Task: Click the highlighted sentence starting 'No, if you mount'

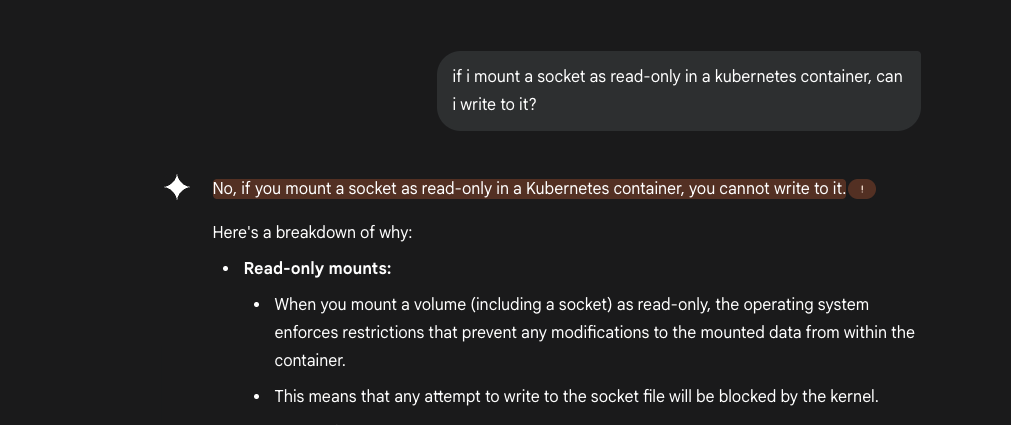Action: [529, 189]
